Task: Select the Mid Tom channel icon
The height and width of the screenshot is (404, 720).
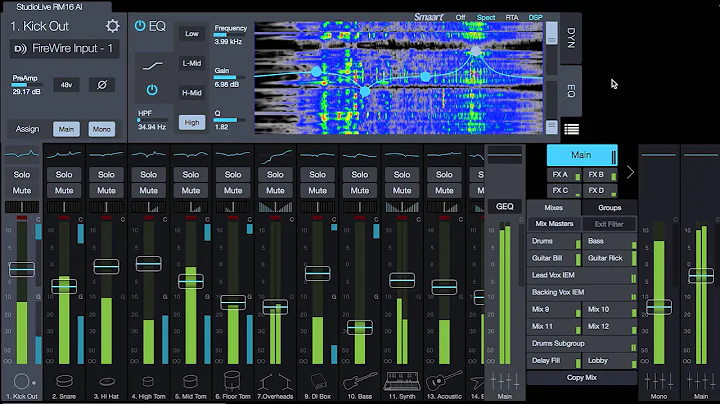Action: 191,381
